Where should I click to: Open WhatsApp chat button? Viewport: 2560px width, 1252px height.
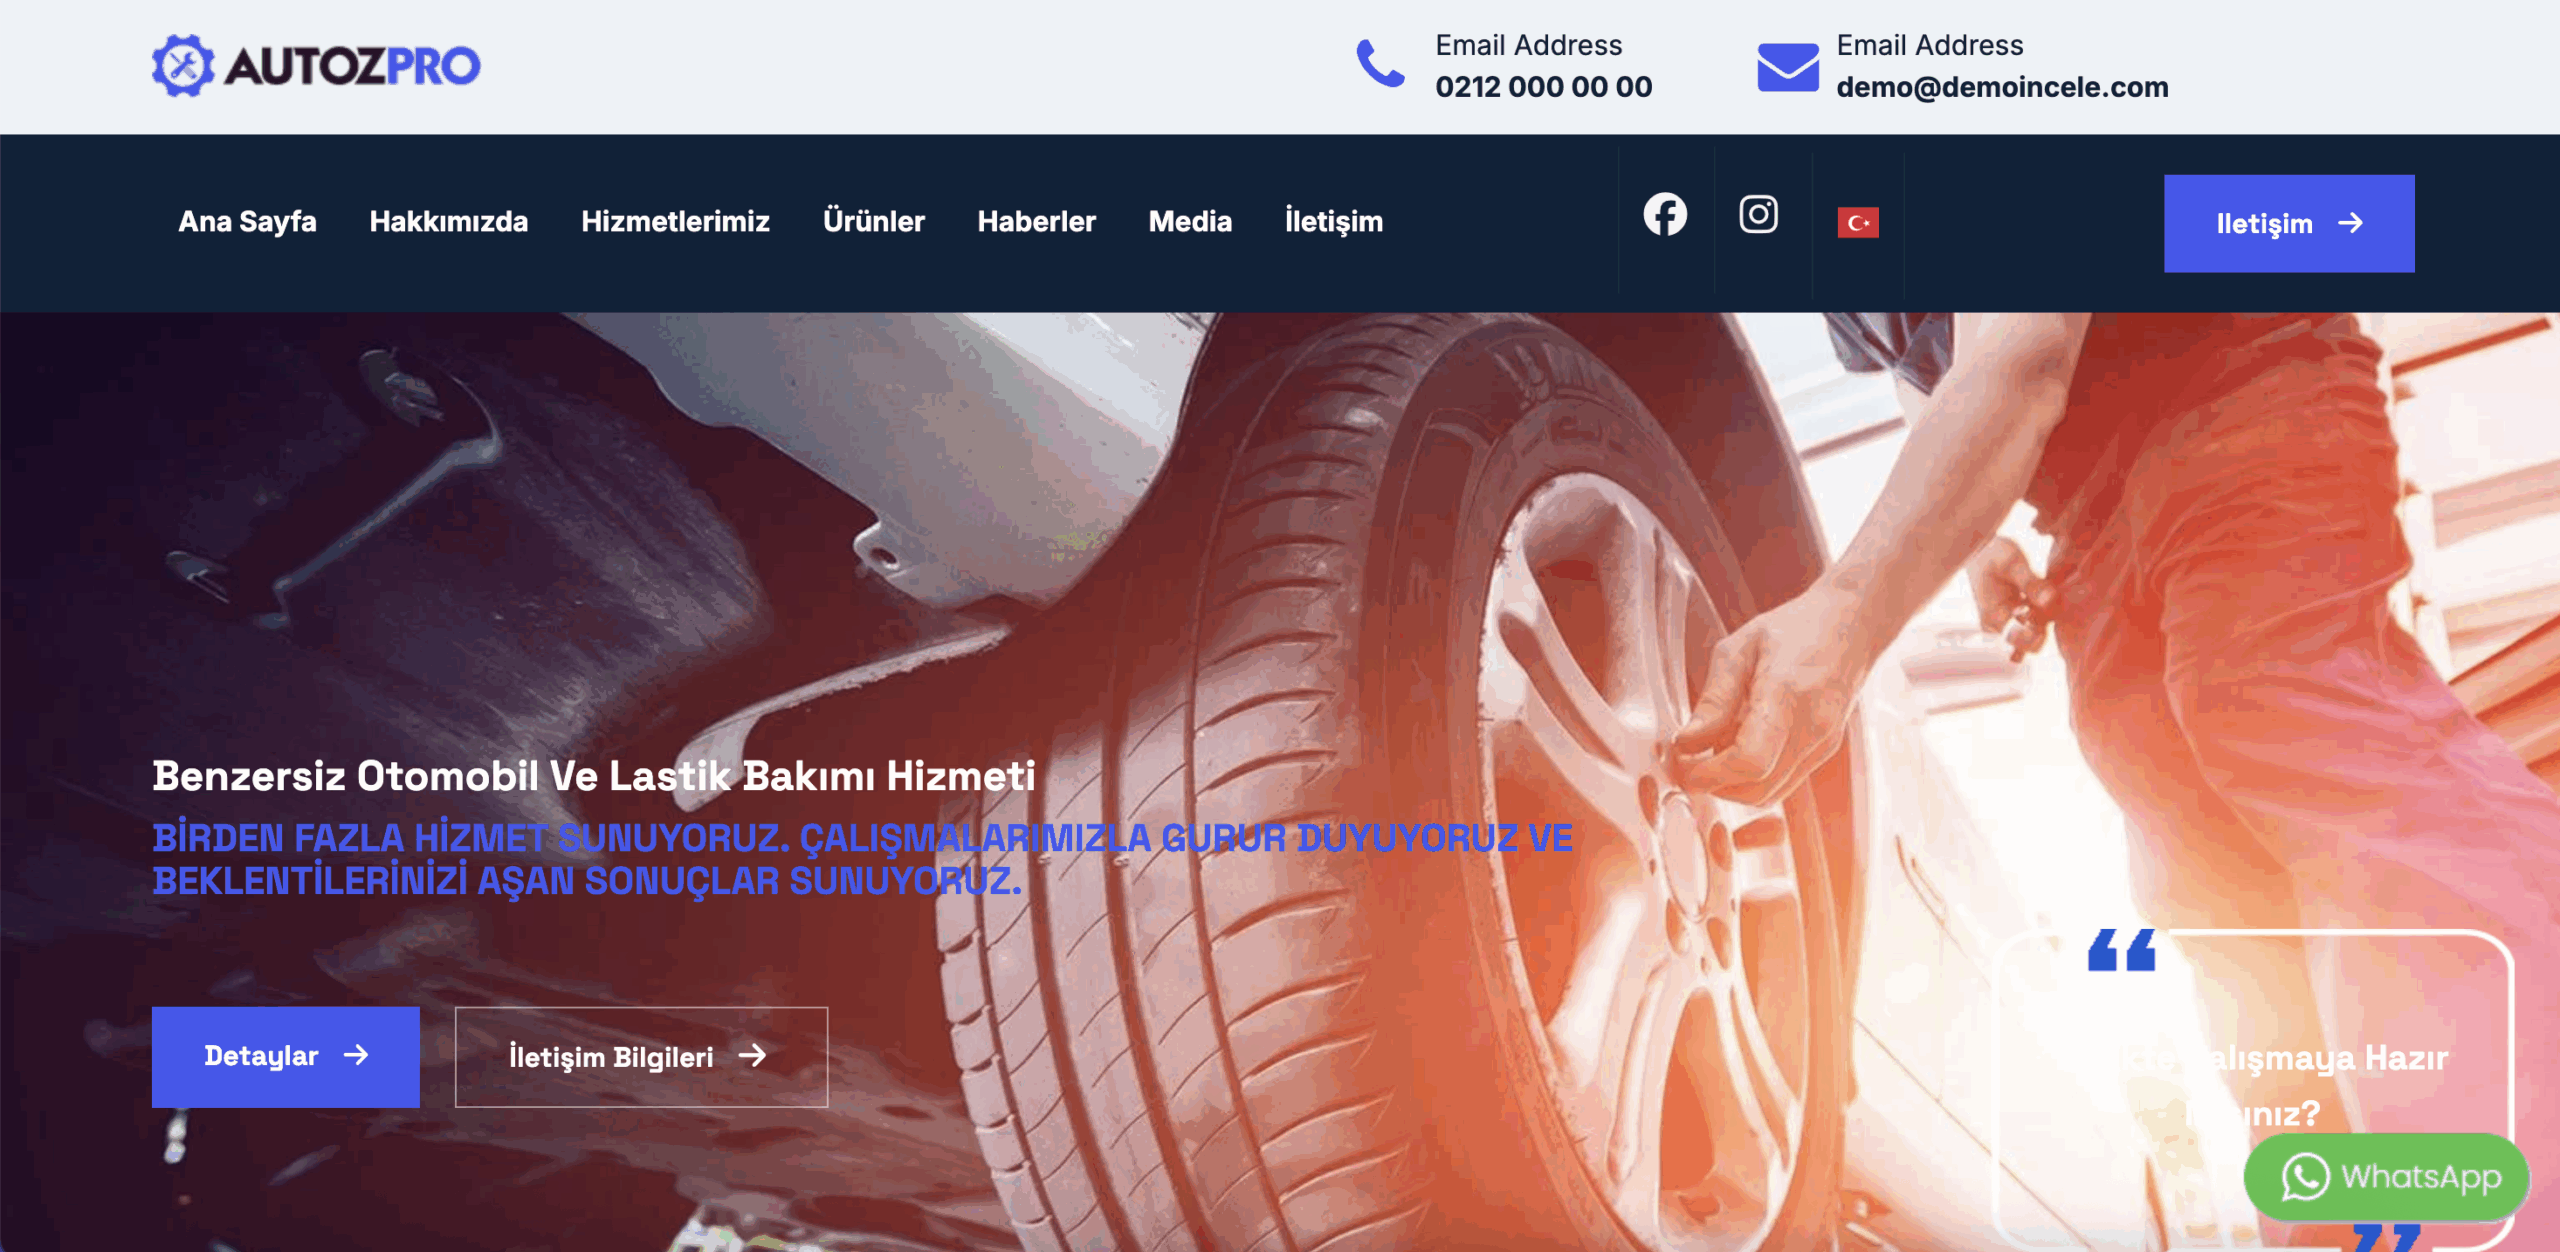(x=2387, y=1177)
